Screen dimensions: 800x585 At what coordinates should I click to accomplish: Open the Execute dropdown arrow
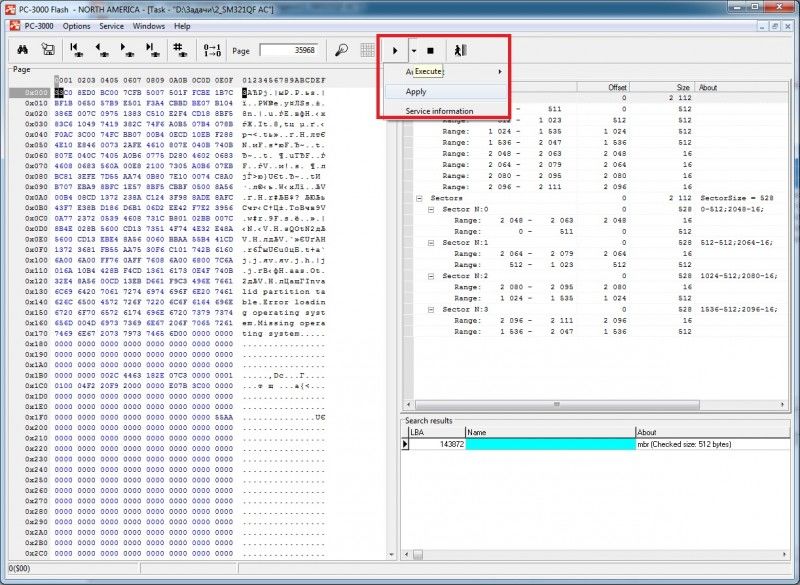414,50
